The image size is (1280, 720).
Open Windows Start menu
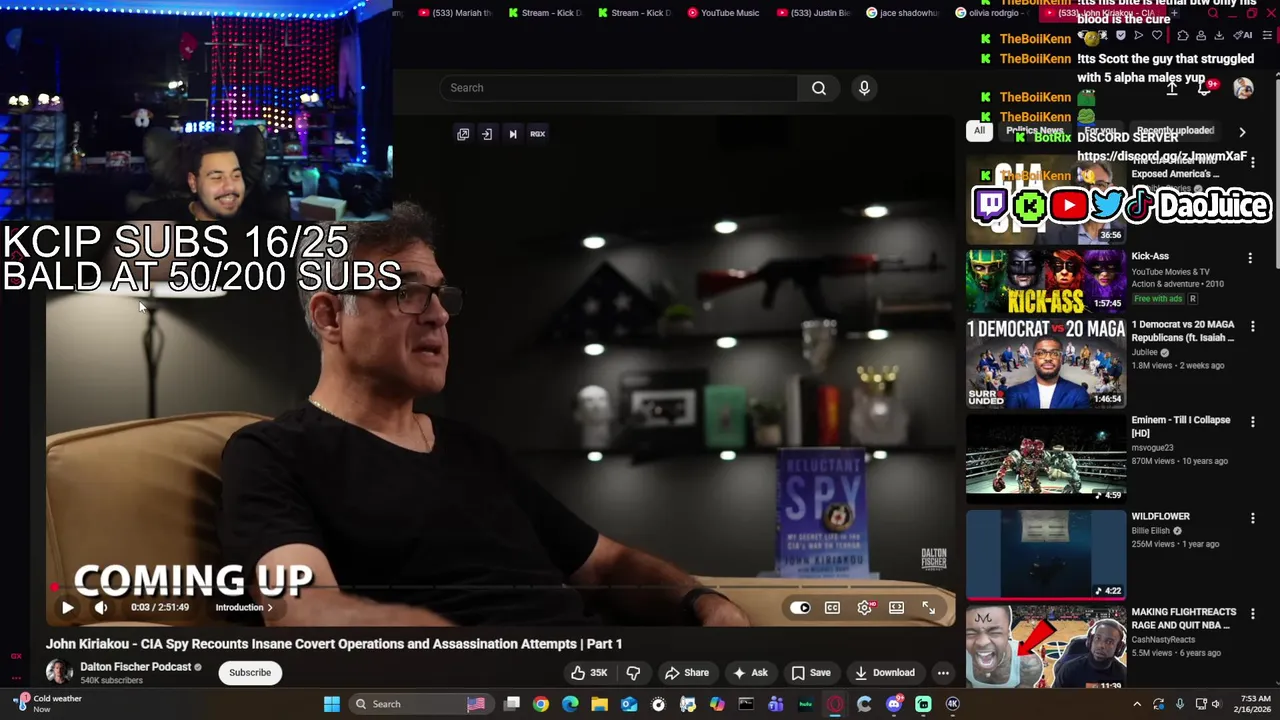tap(332, 704)
